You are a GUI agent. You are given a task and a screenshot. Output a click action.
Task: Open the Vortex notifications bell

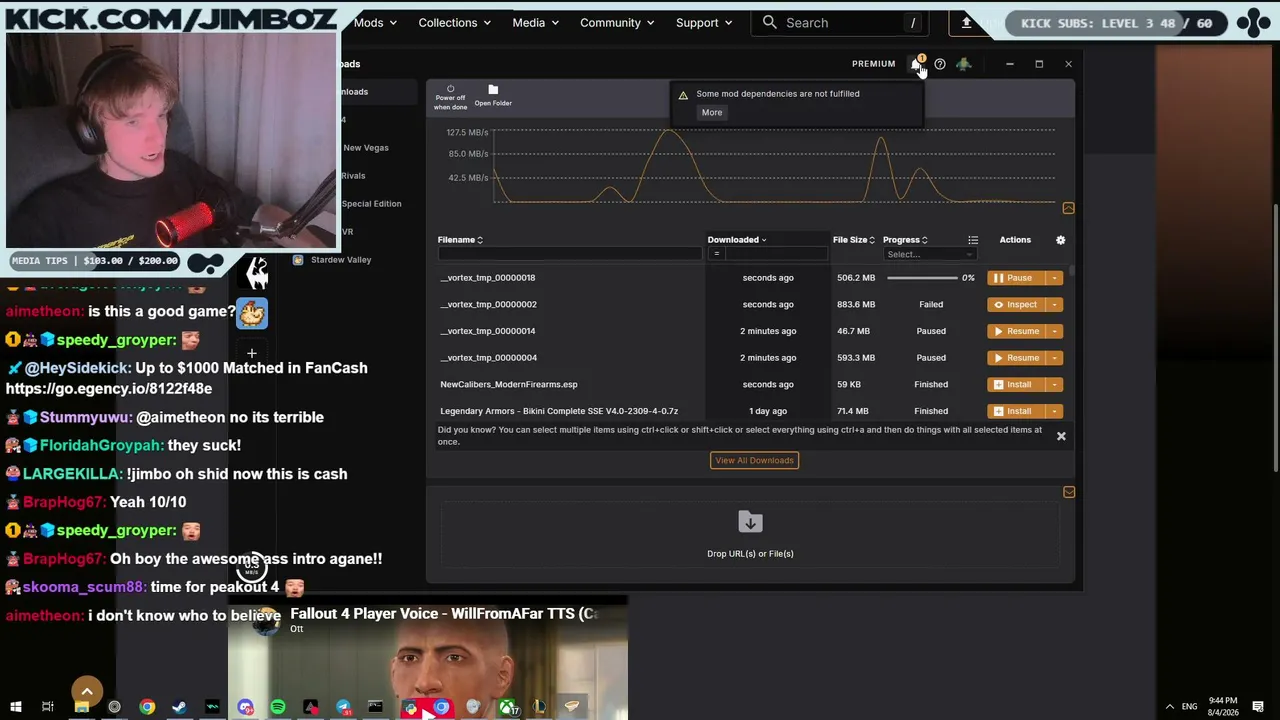point(916,64)
